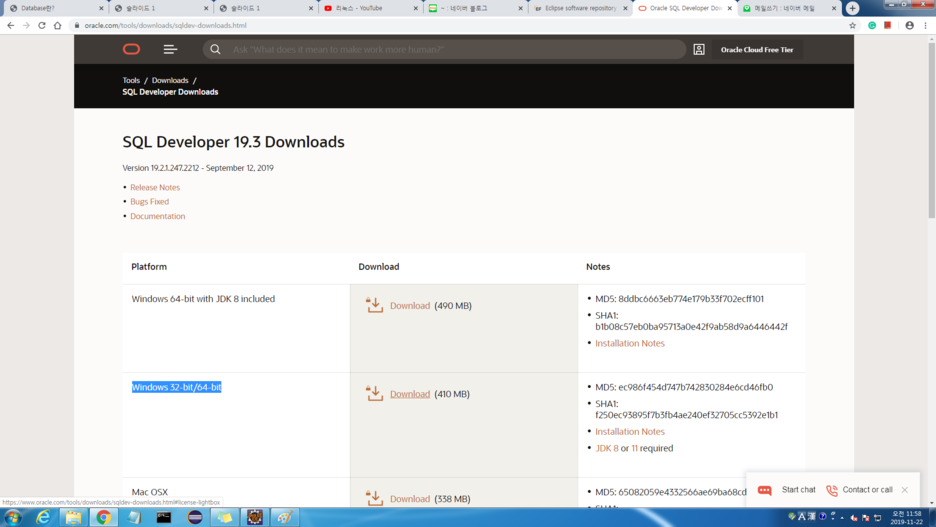Click the download icon for Mac OSX

(x=374, y=498)
